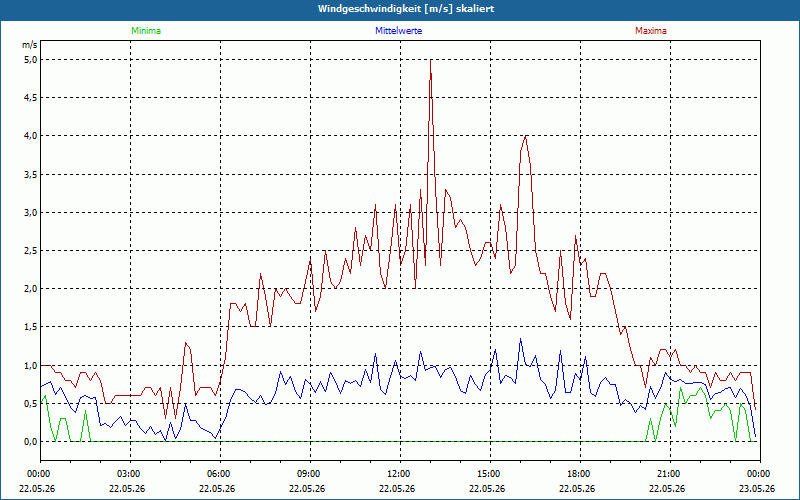Click the red Maxima legend label
800x500 pixels.
click(651, 31)
